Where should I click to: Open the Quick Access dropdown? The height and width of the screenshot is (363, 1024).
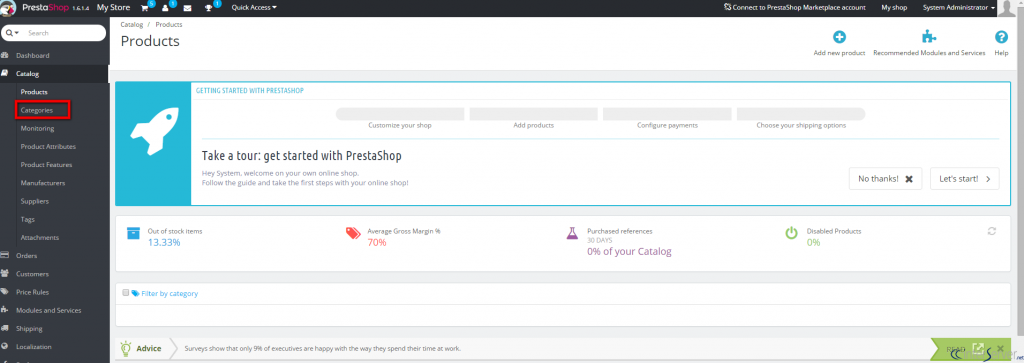[x=254, y=8]
